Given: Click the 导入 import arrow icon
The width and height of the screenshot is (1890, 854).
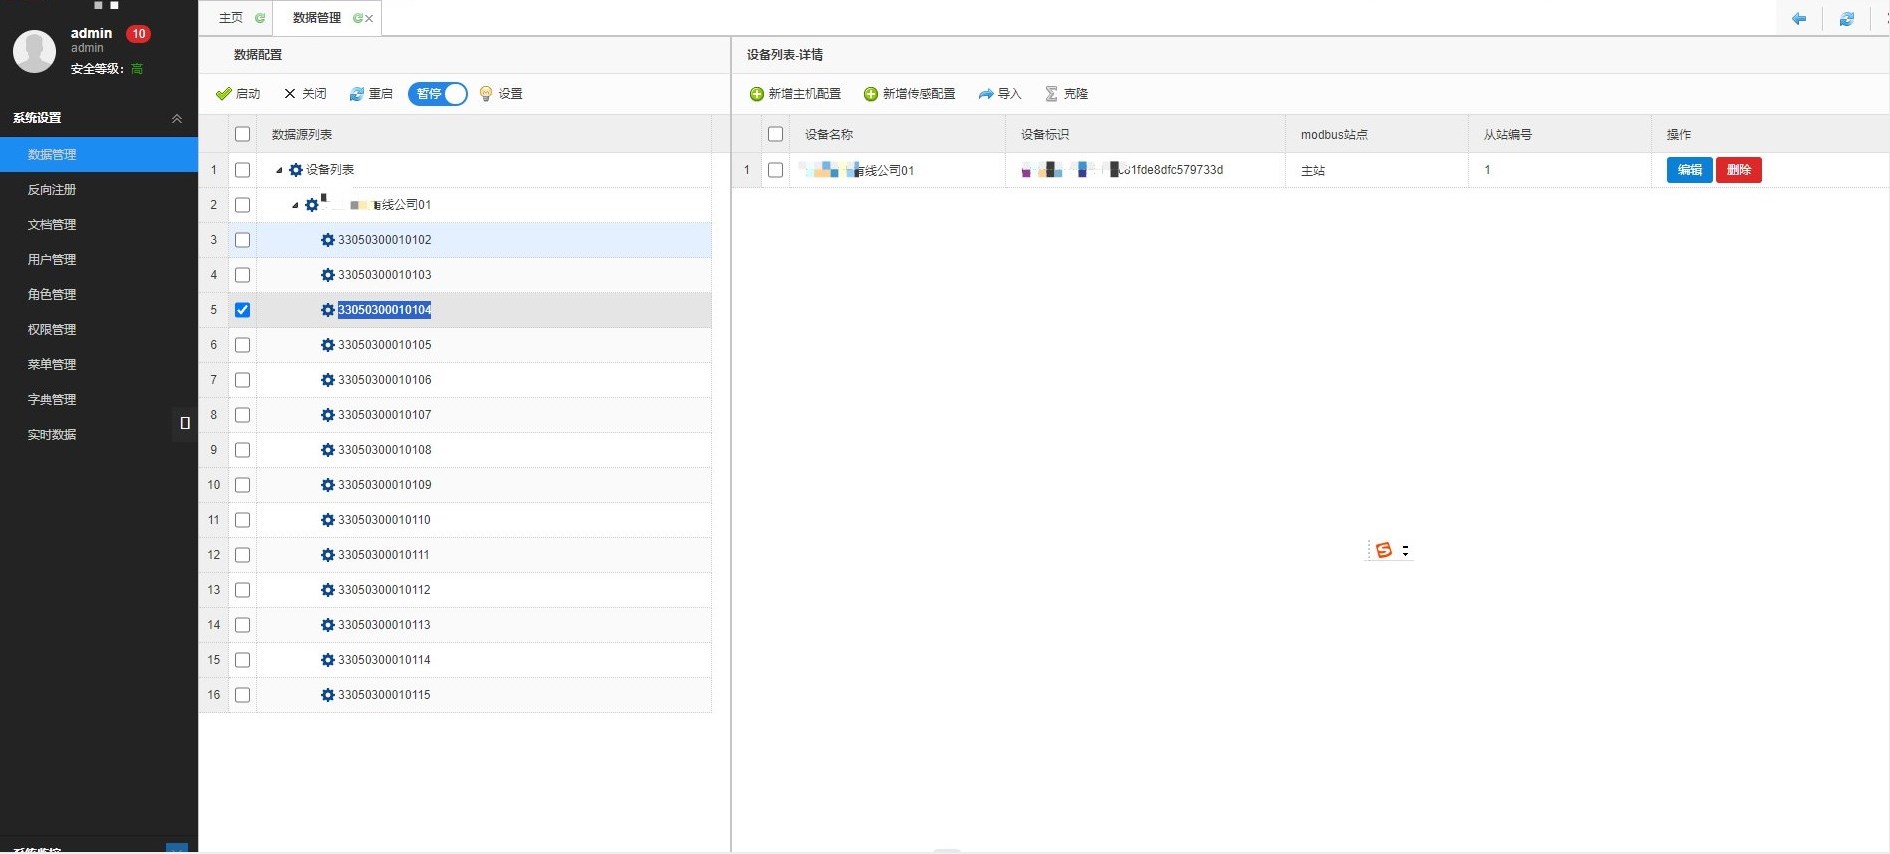Looking at the screenshot, I should (x=986, y=94).
